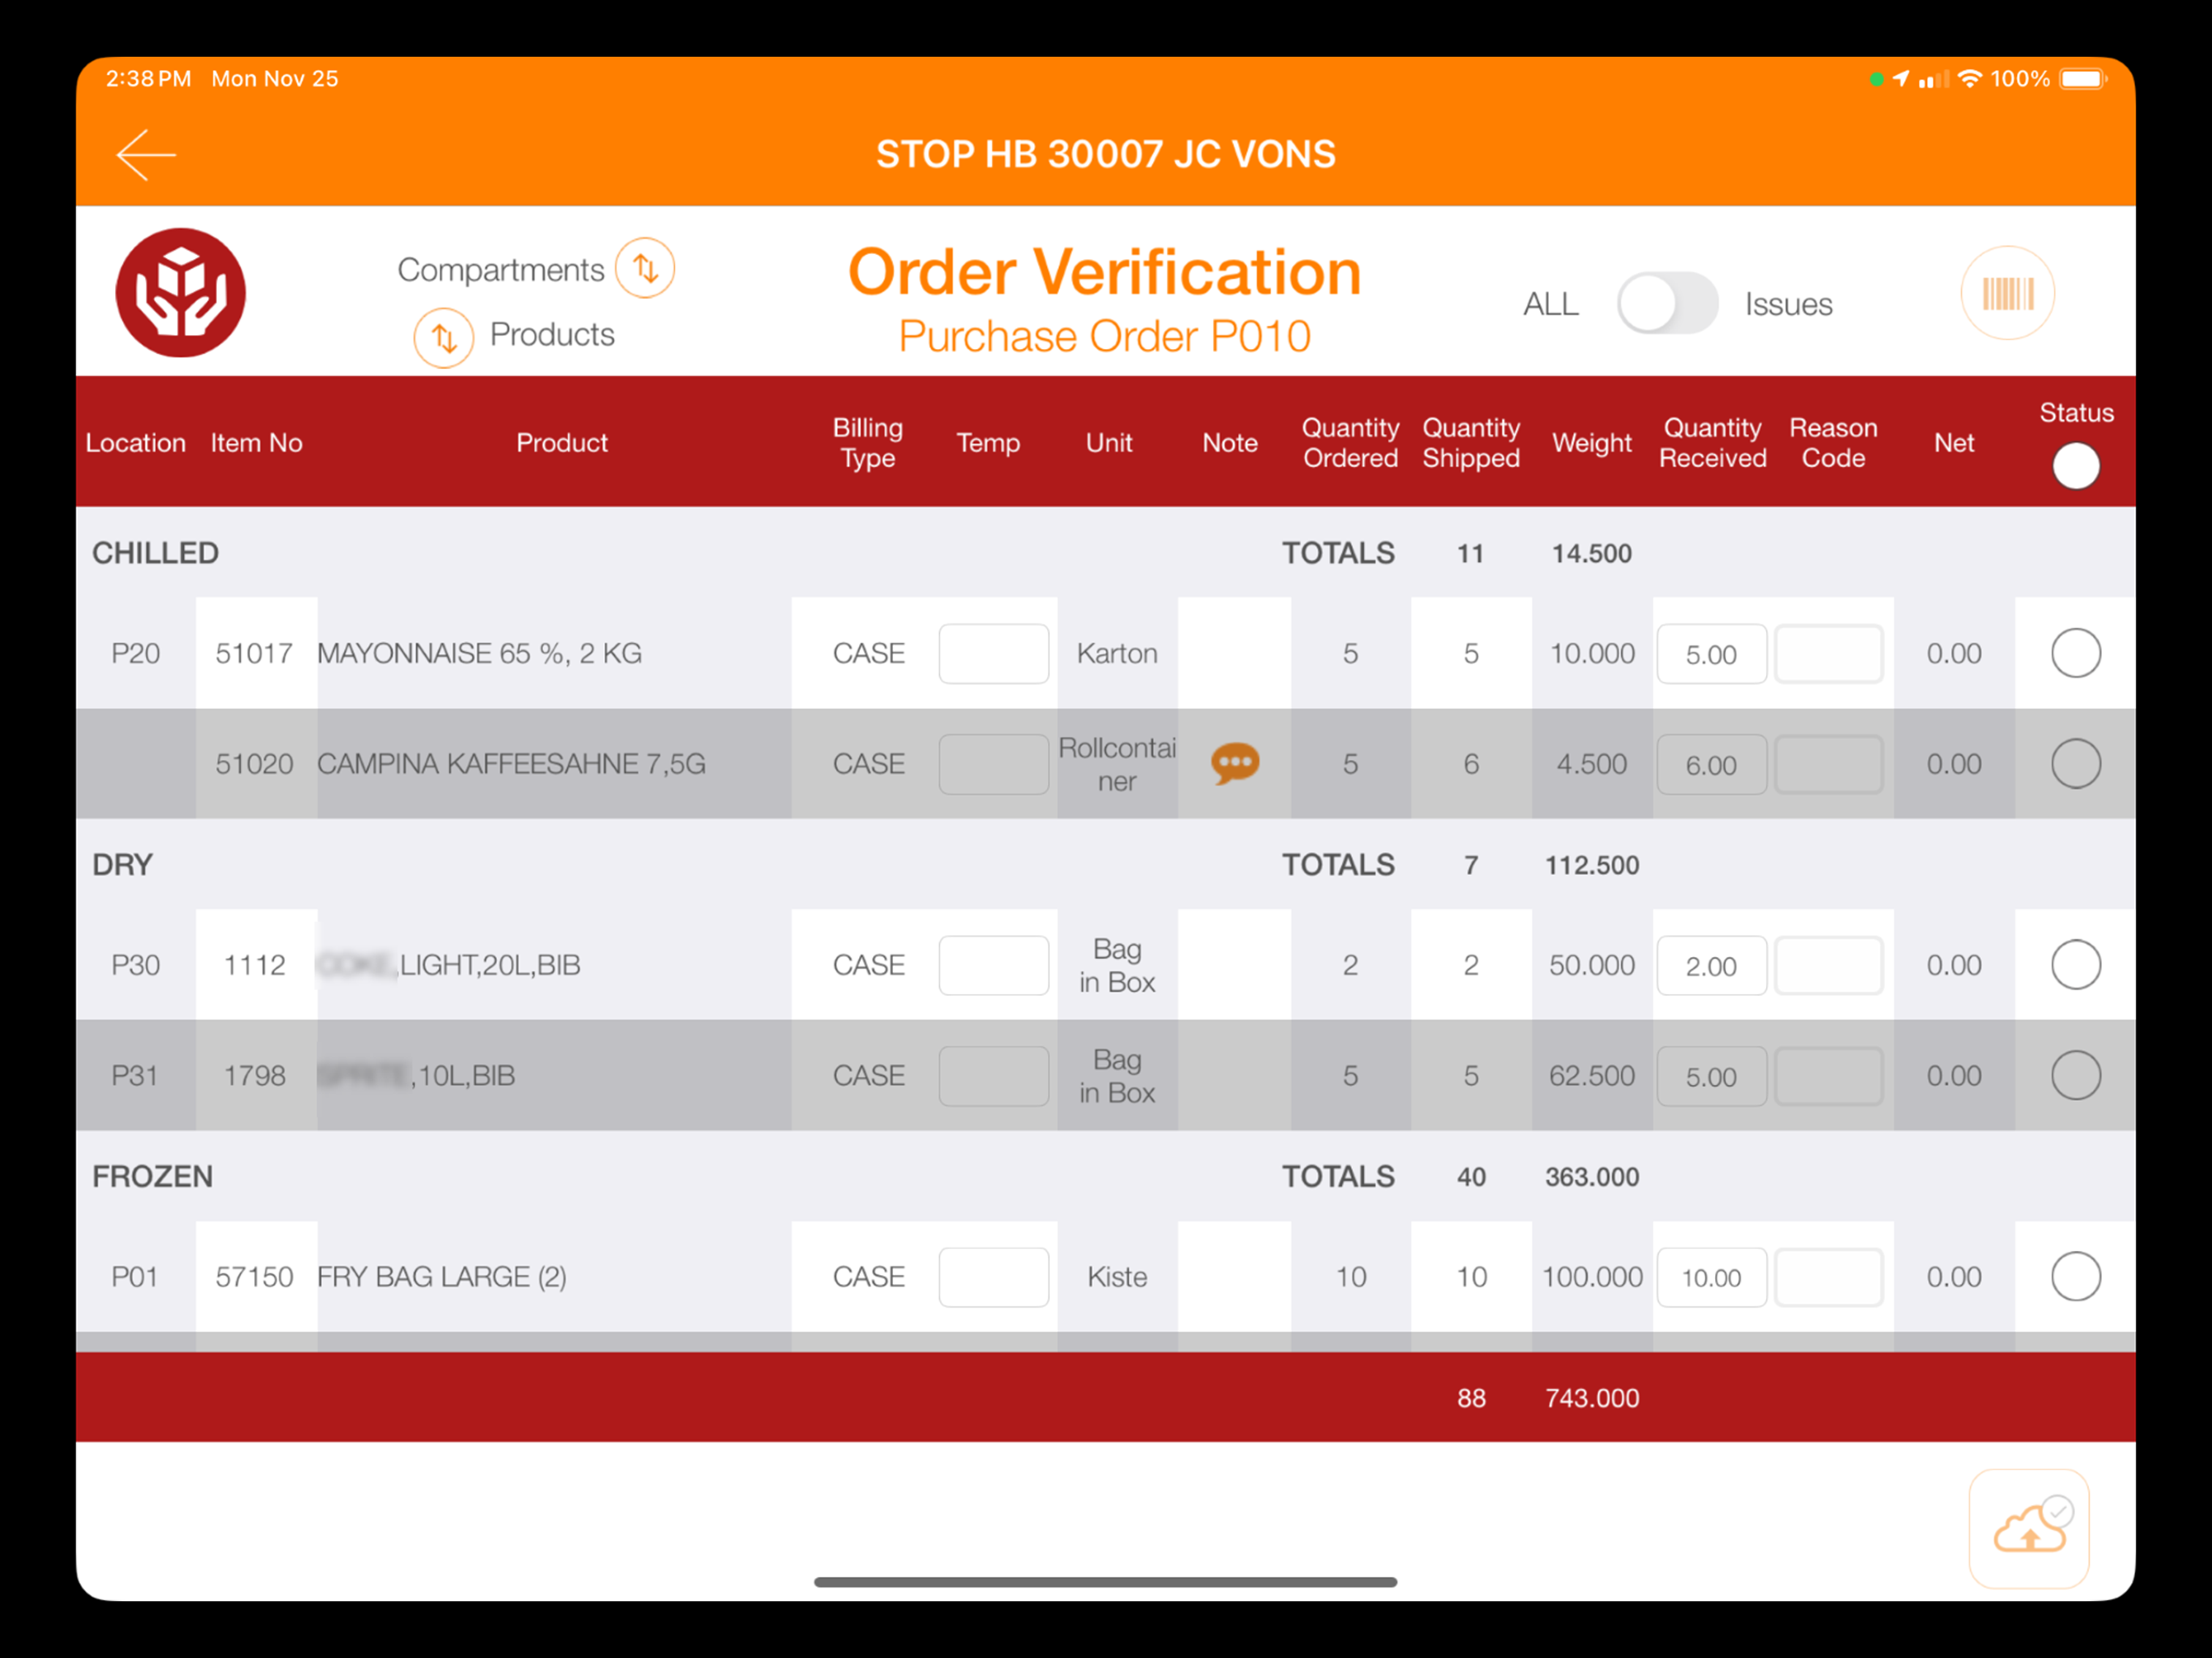
Task: Click STOP HB 30007 JC VONS title
Action: 1105,155
